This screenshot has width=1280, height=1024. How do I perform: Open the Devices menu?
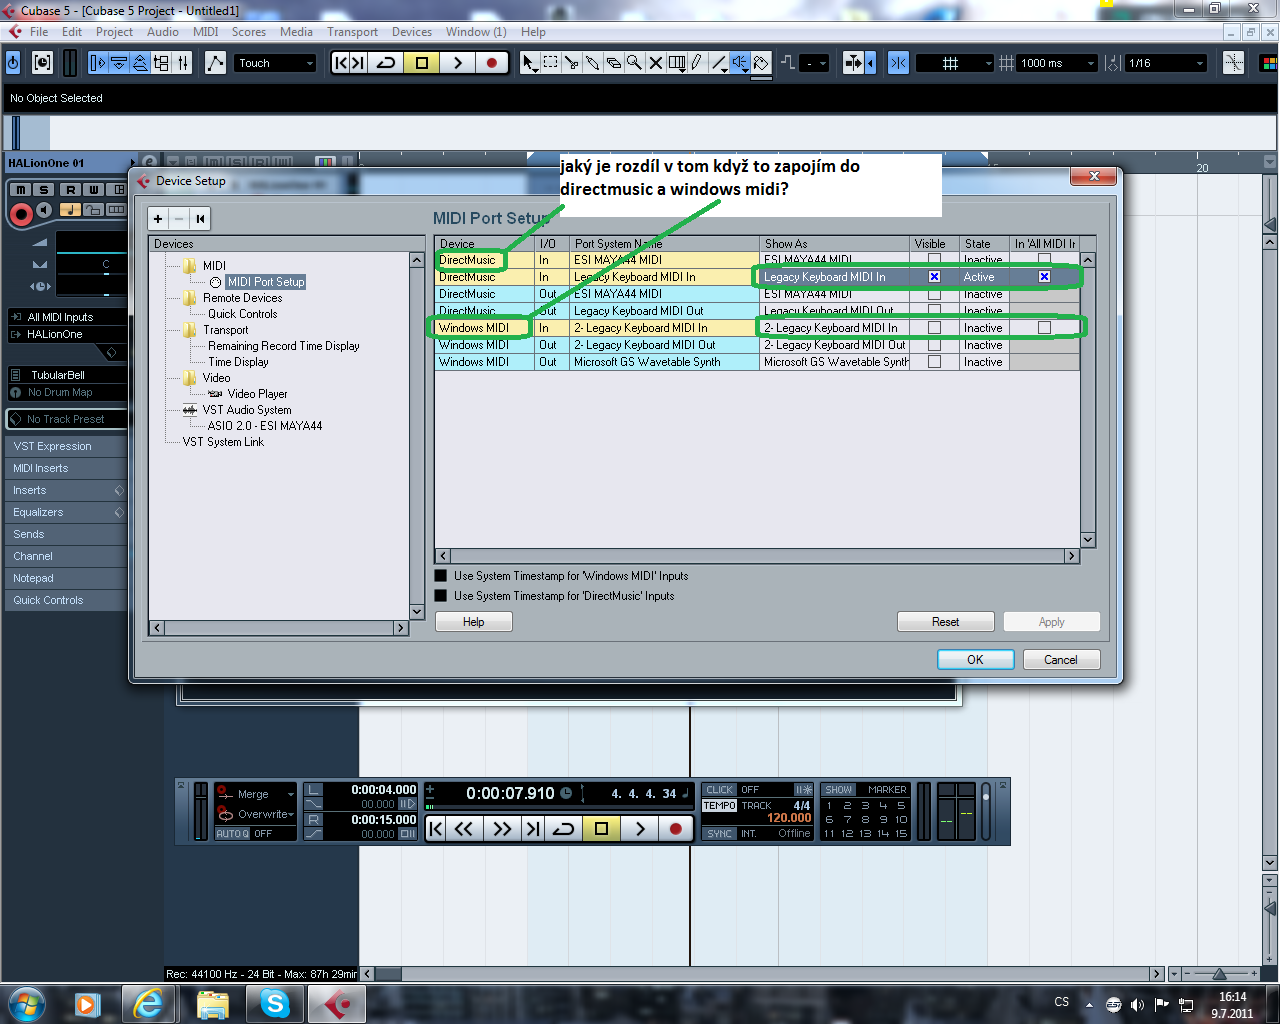411,32
